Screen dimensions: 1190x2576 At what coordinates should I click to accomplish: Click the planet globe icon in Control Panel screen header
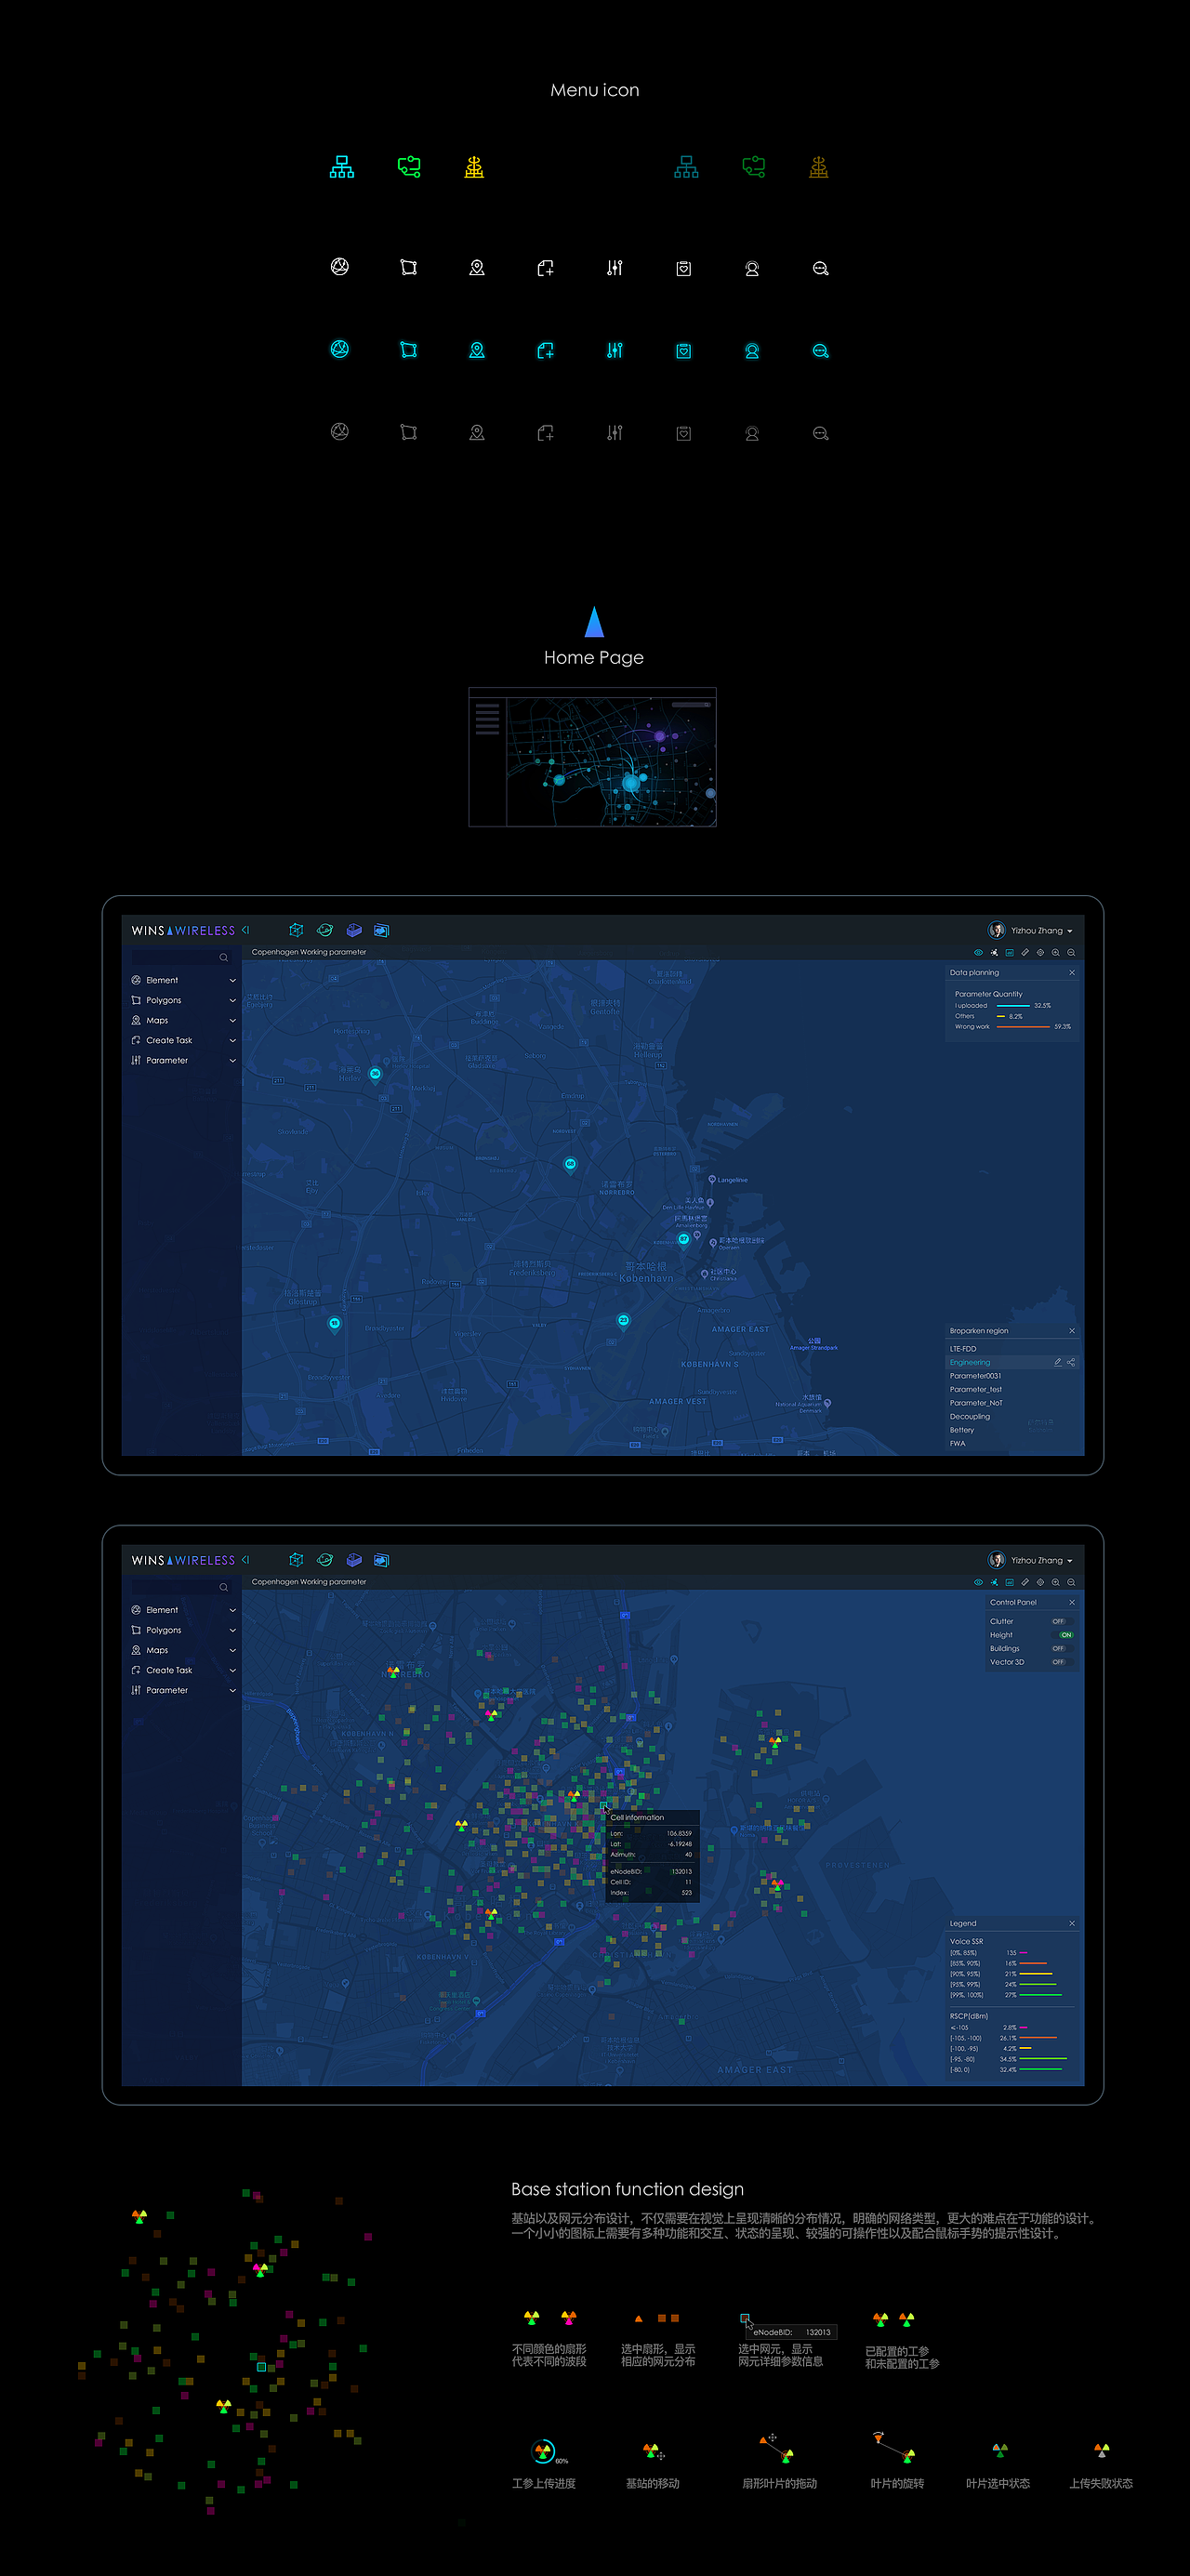[x=325, y=1560]
